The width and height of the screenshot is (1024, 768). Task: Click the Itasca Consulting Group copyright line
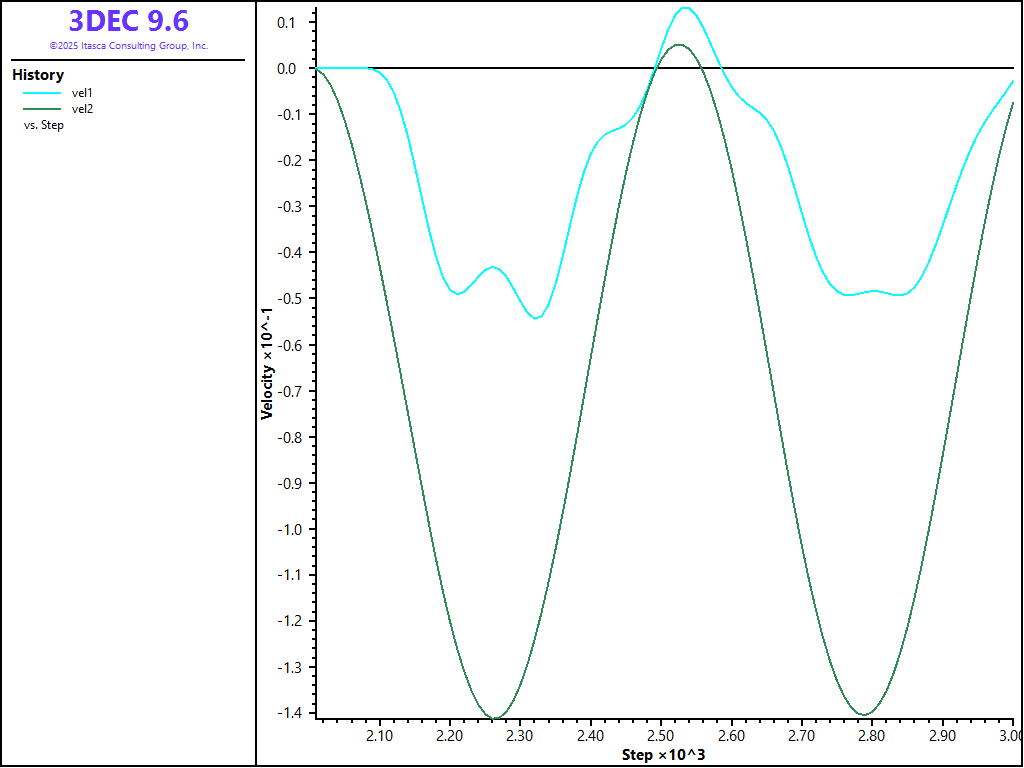[x=128, y=46]
